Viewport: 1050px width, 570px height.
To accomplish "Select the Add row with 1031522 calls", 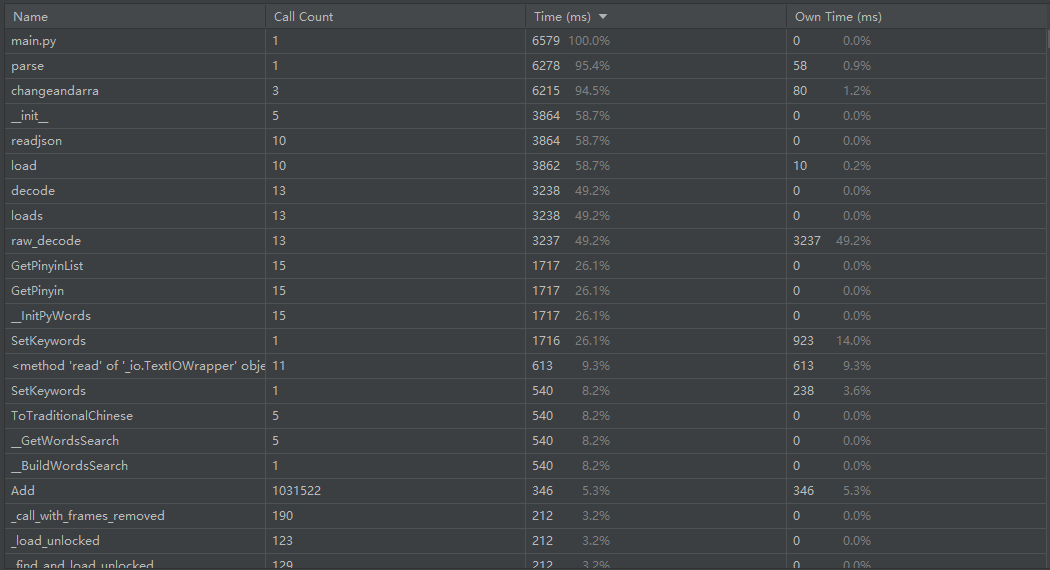I will point(525,491).
